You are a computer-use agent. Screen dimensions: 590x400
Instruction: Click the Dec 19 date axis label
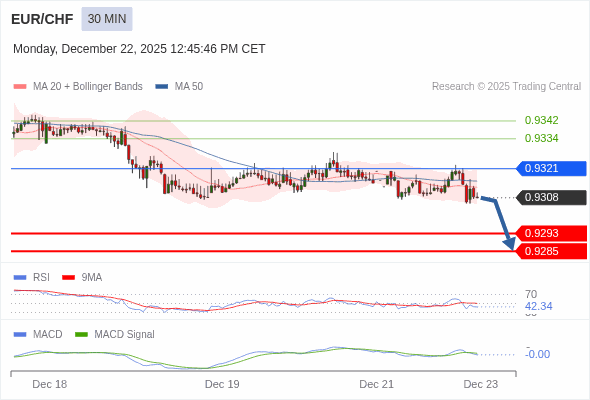click(x=222, y=384)
